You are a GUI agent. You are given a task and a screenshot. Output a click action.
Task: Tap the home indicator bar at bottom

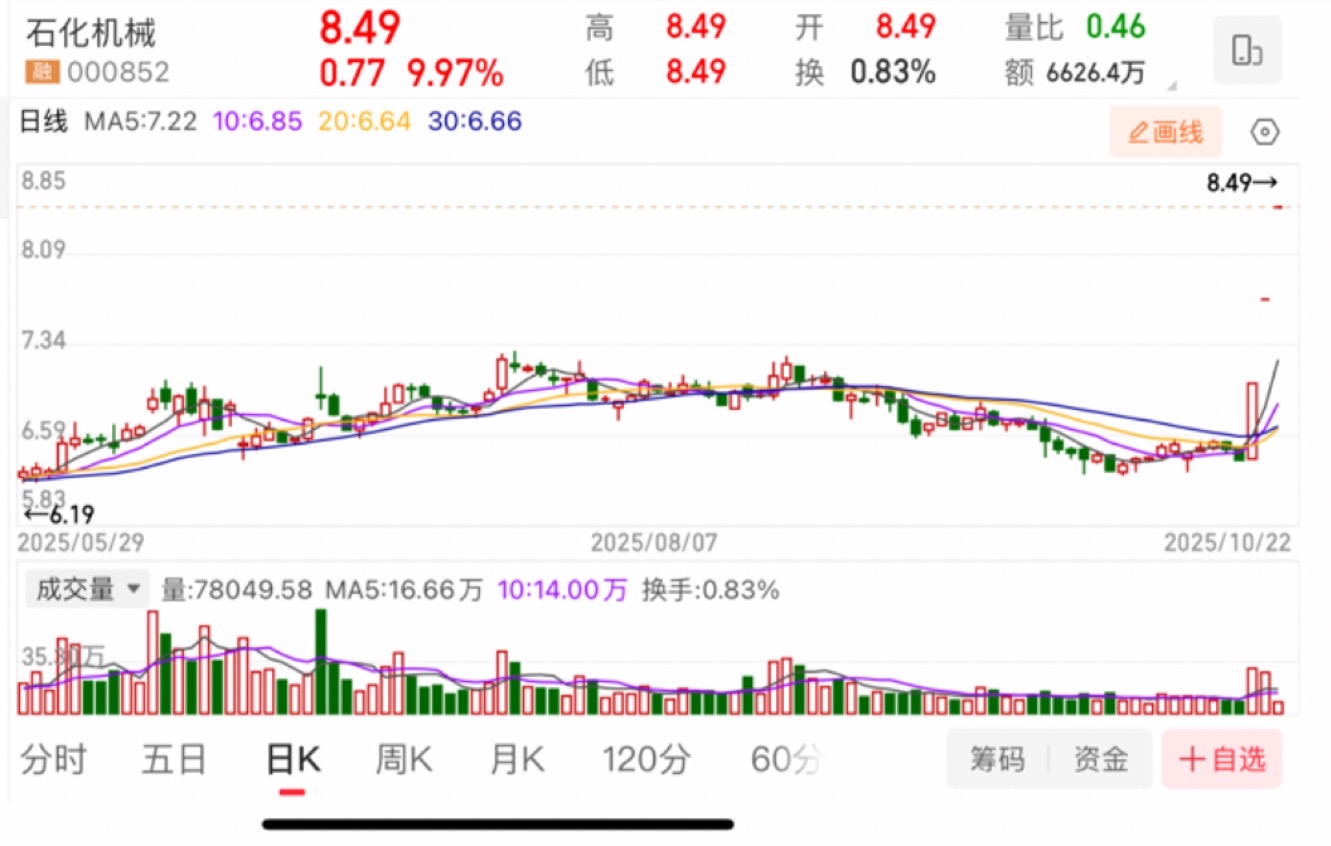click(498, 825)
